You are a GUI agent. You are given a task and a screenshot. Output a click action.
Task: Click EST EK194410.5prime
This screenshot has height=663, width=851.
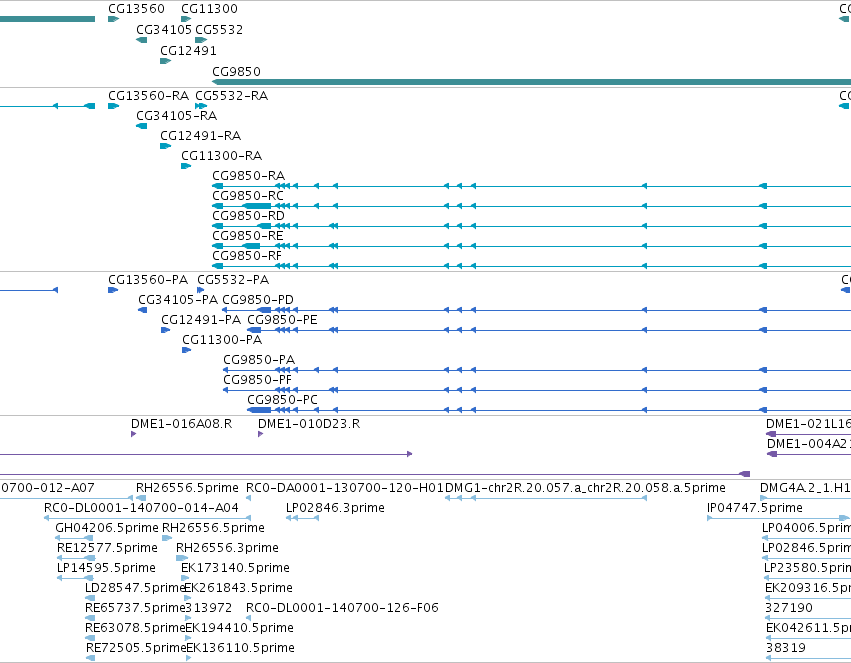(240, 629)
